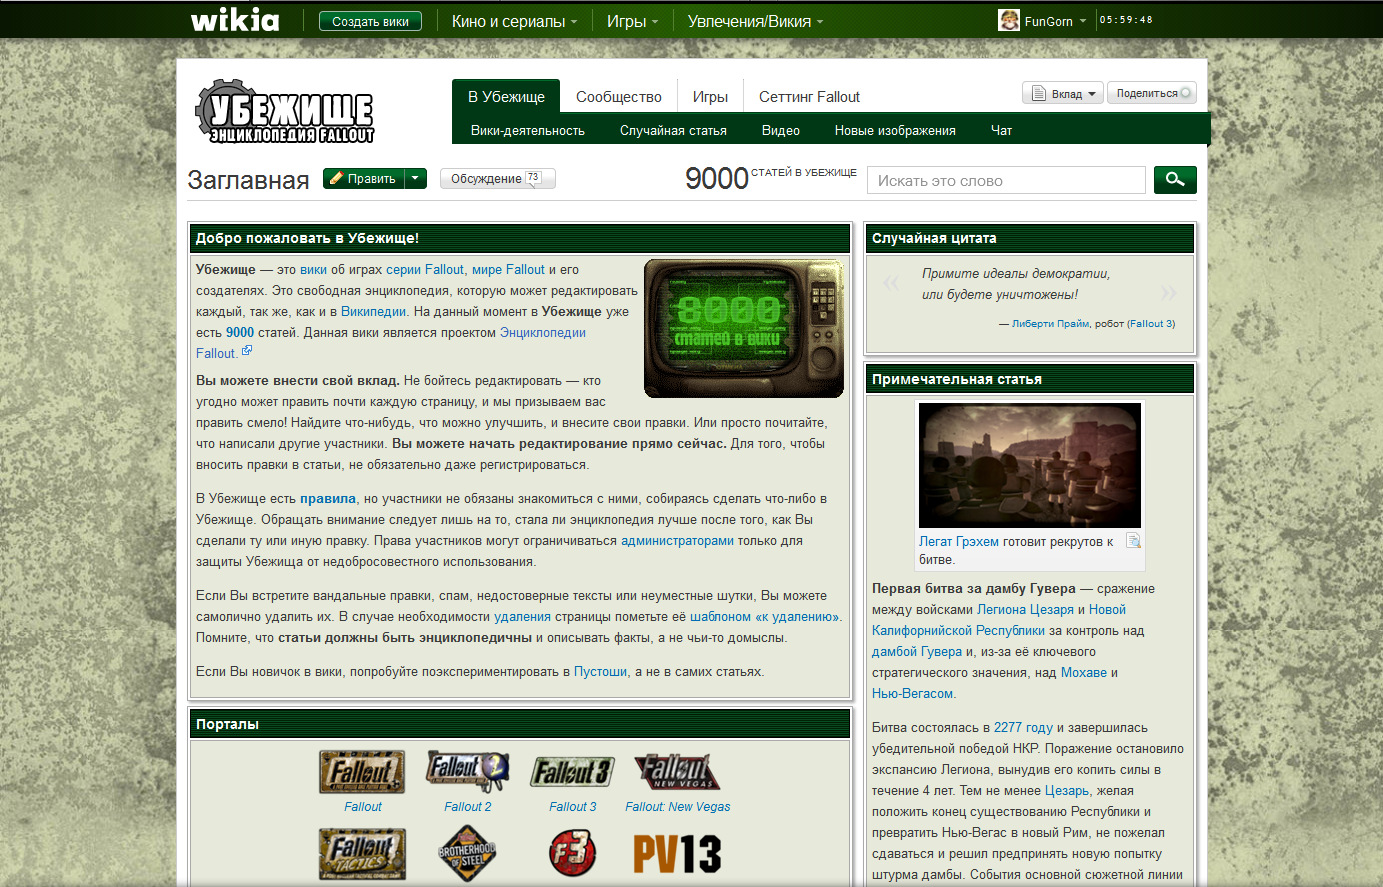This screenshot has height=887, width=1383.
Task: Click the 9000 articles terminal image
Action: [x=744, y=328]
